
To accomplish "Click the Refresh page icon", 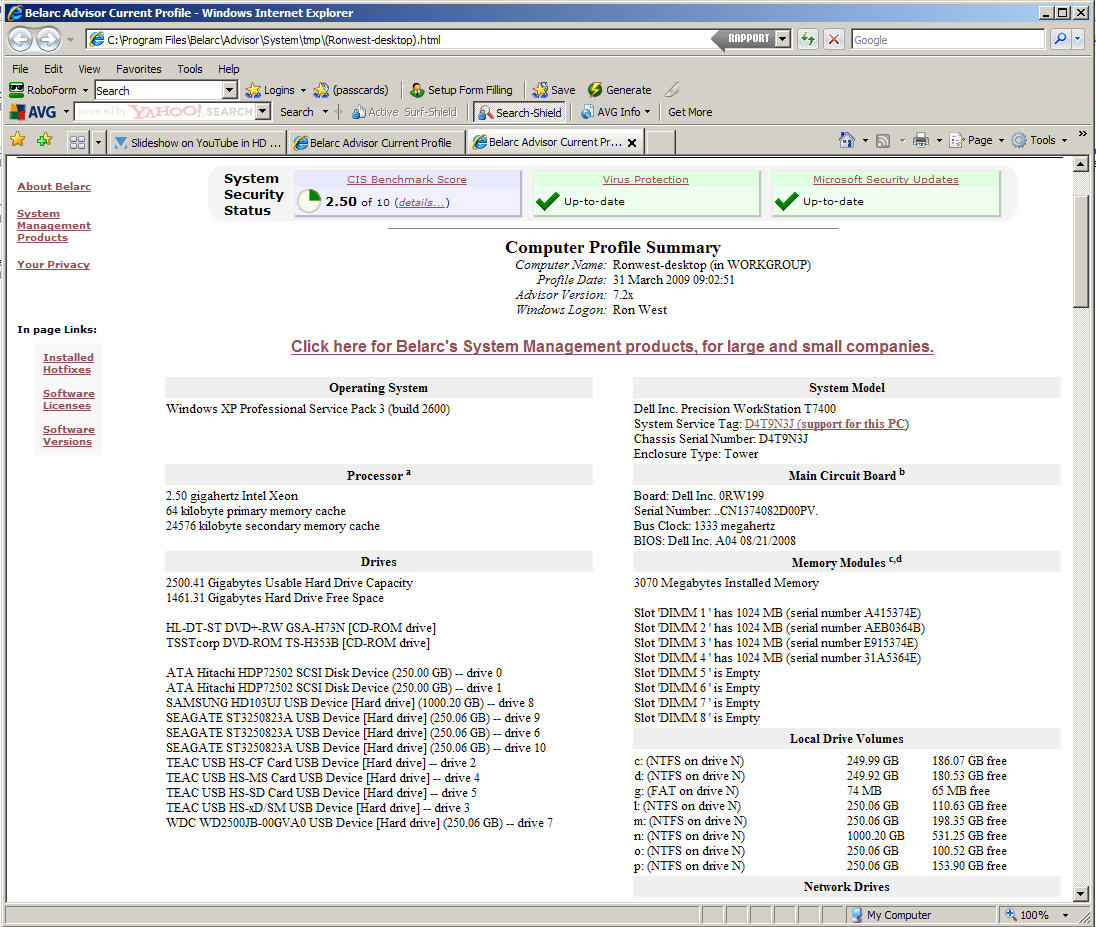I will [807, 40].
